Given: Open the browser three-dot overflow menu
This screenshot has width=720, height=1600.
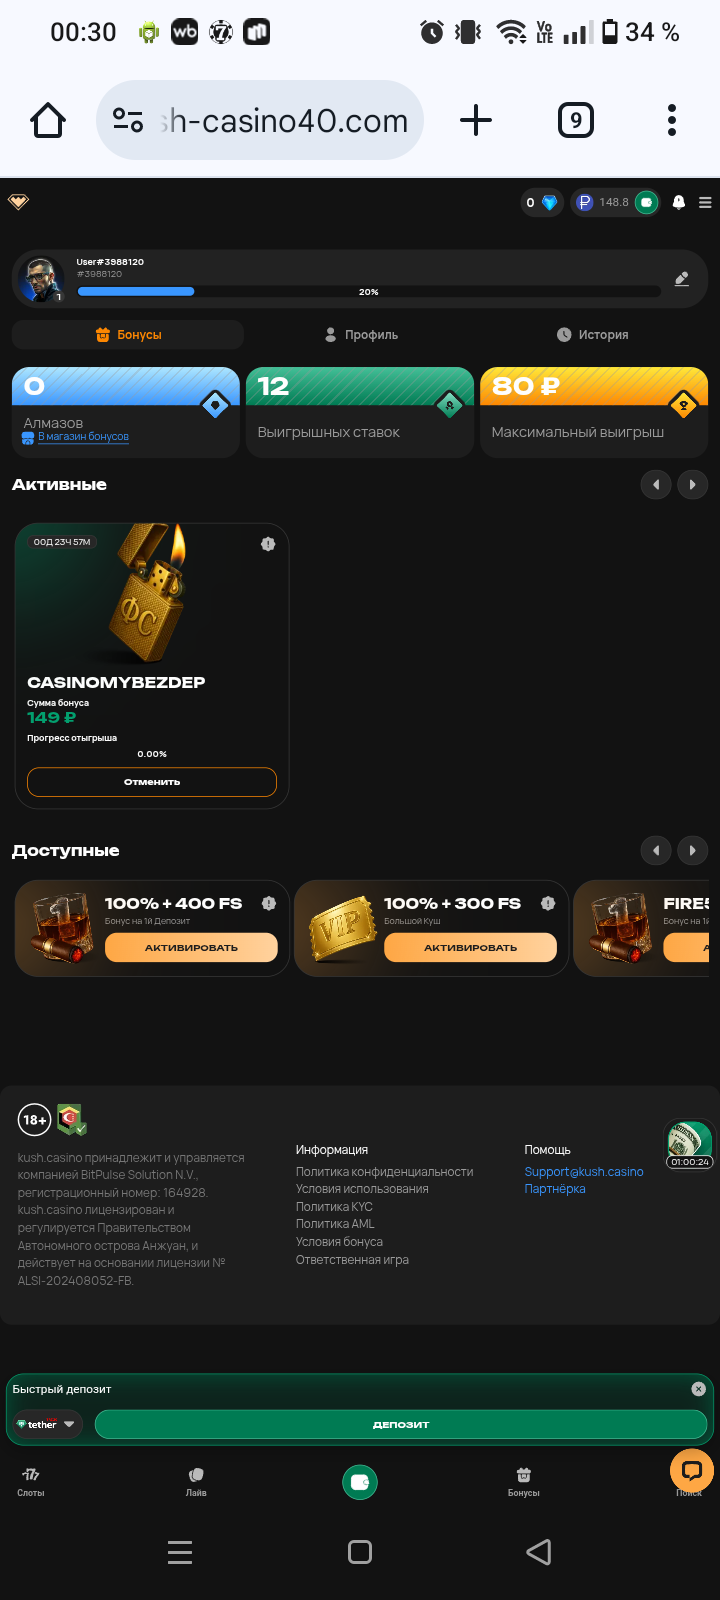Looking at the screenshot, I should click(672, 120).
